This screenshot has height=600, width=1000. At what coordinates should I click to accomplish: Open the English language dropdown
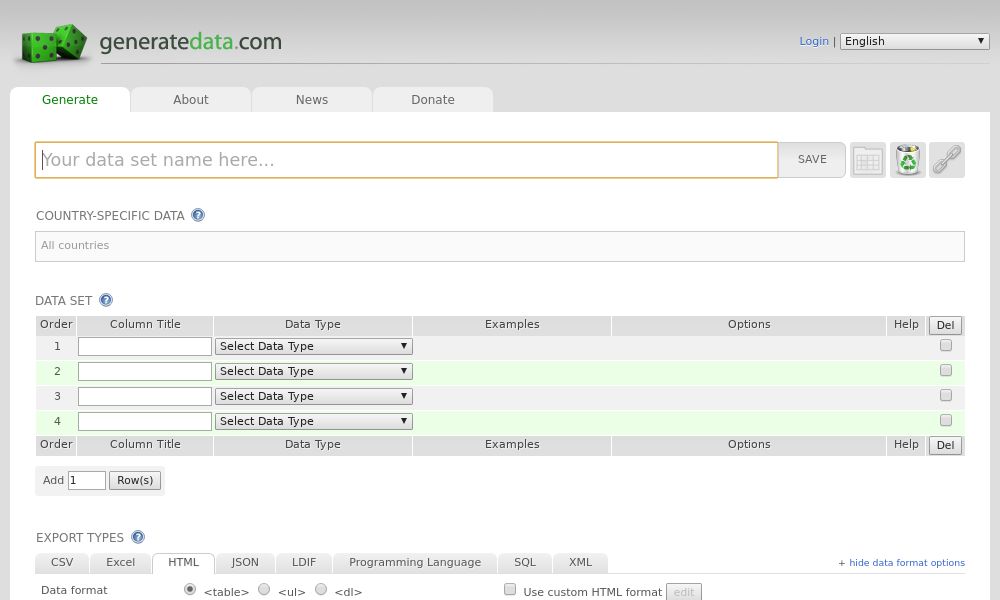pyautogui.click(x=915, y=41)
